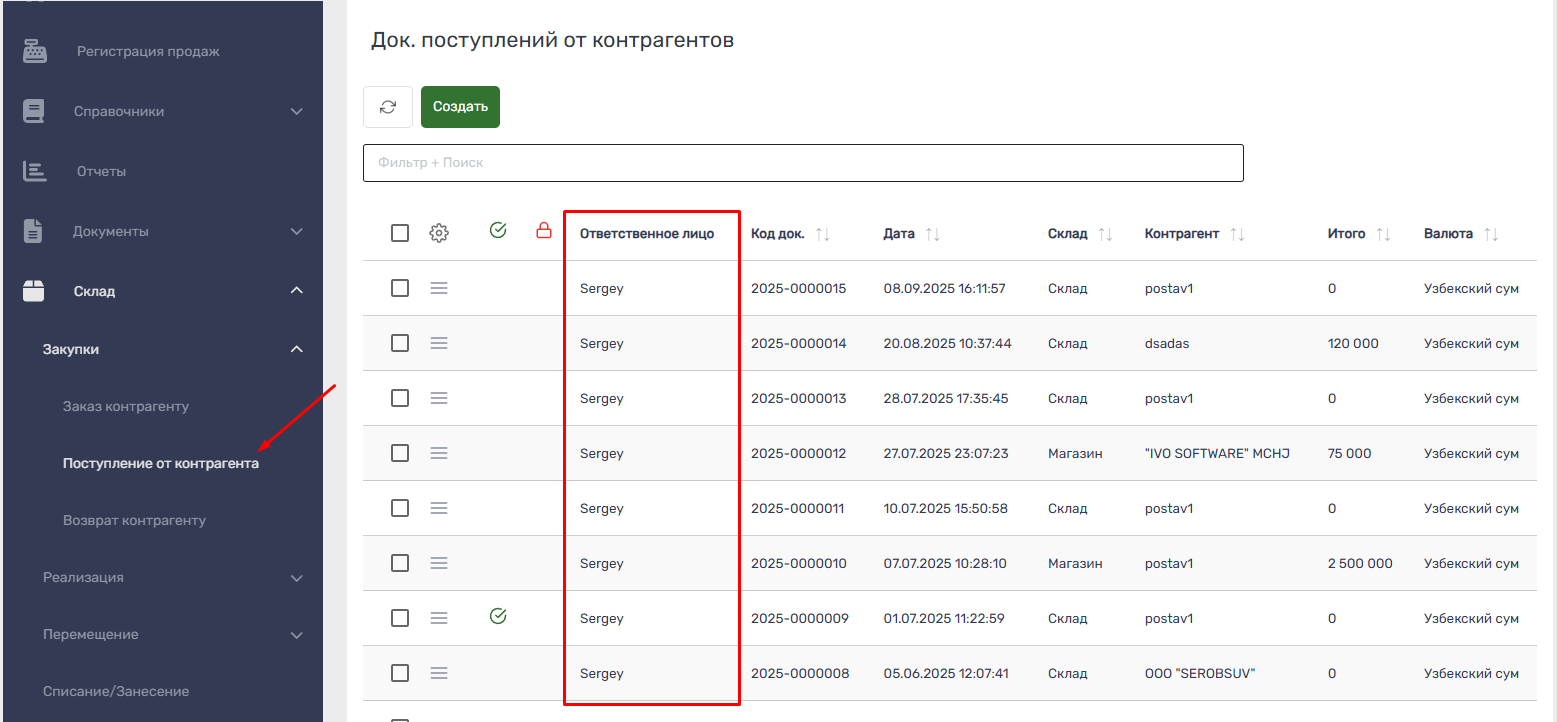Image resolution: width=1557 pixels, height=722 pixels.
Task: Collapse the Склад sidebar section
Action: (296, 291)
